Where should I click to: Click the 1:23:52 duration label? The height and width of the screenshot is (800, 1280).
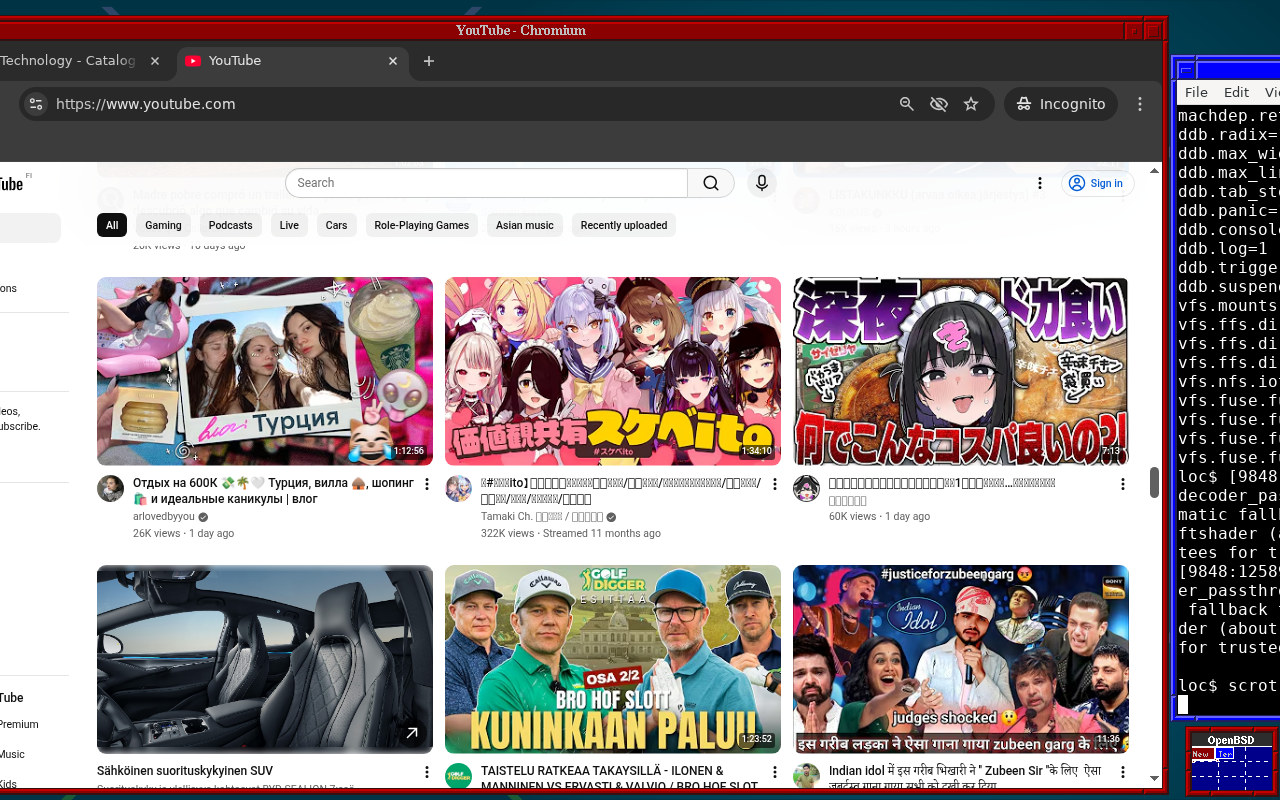pyautogui.click(x=756, y=739)
